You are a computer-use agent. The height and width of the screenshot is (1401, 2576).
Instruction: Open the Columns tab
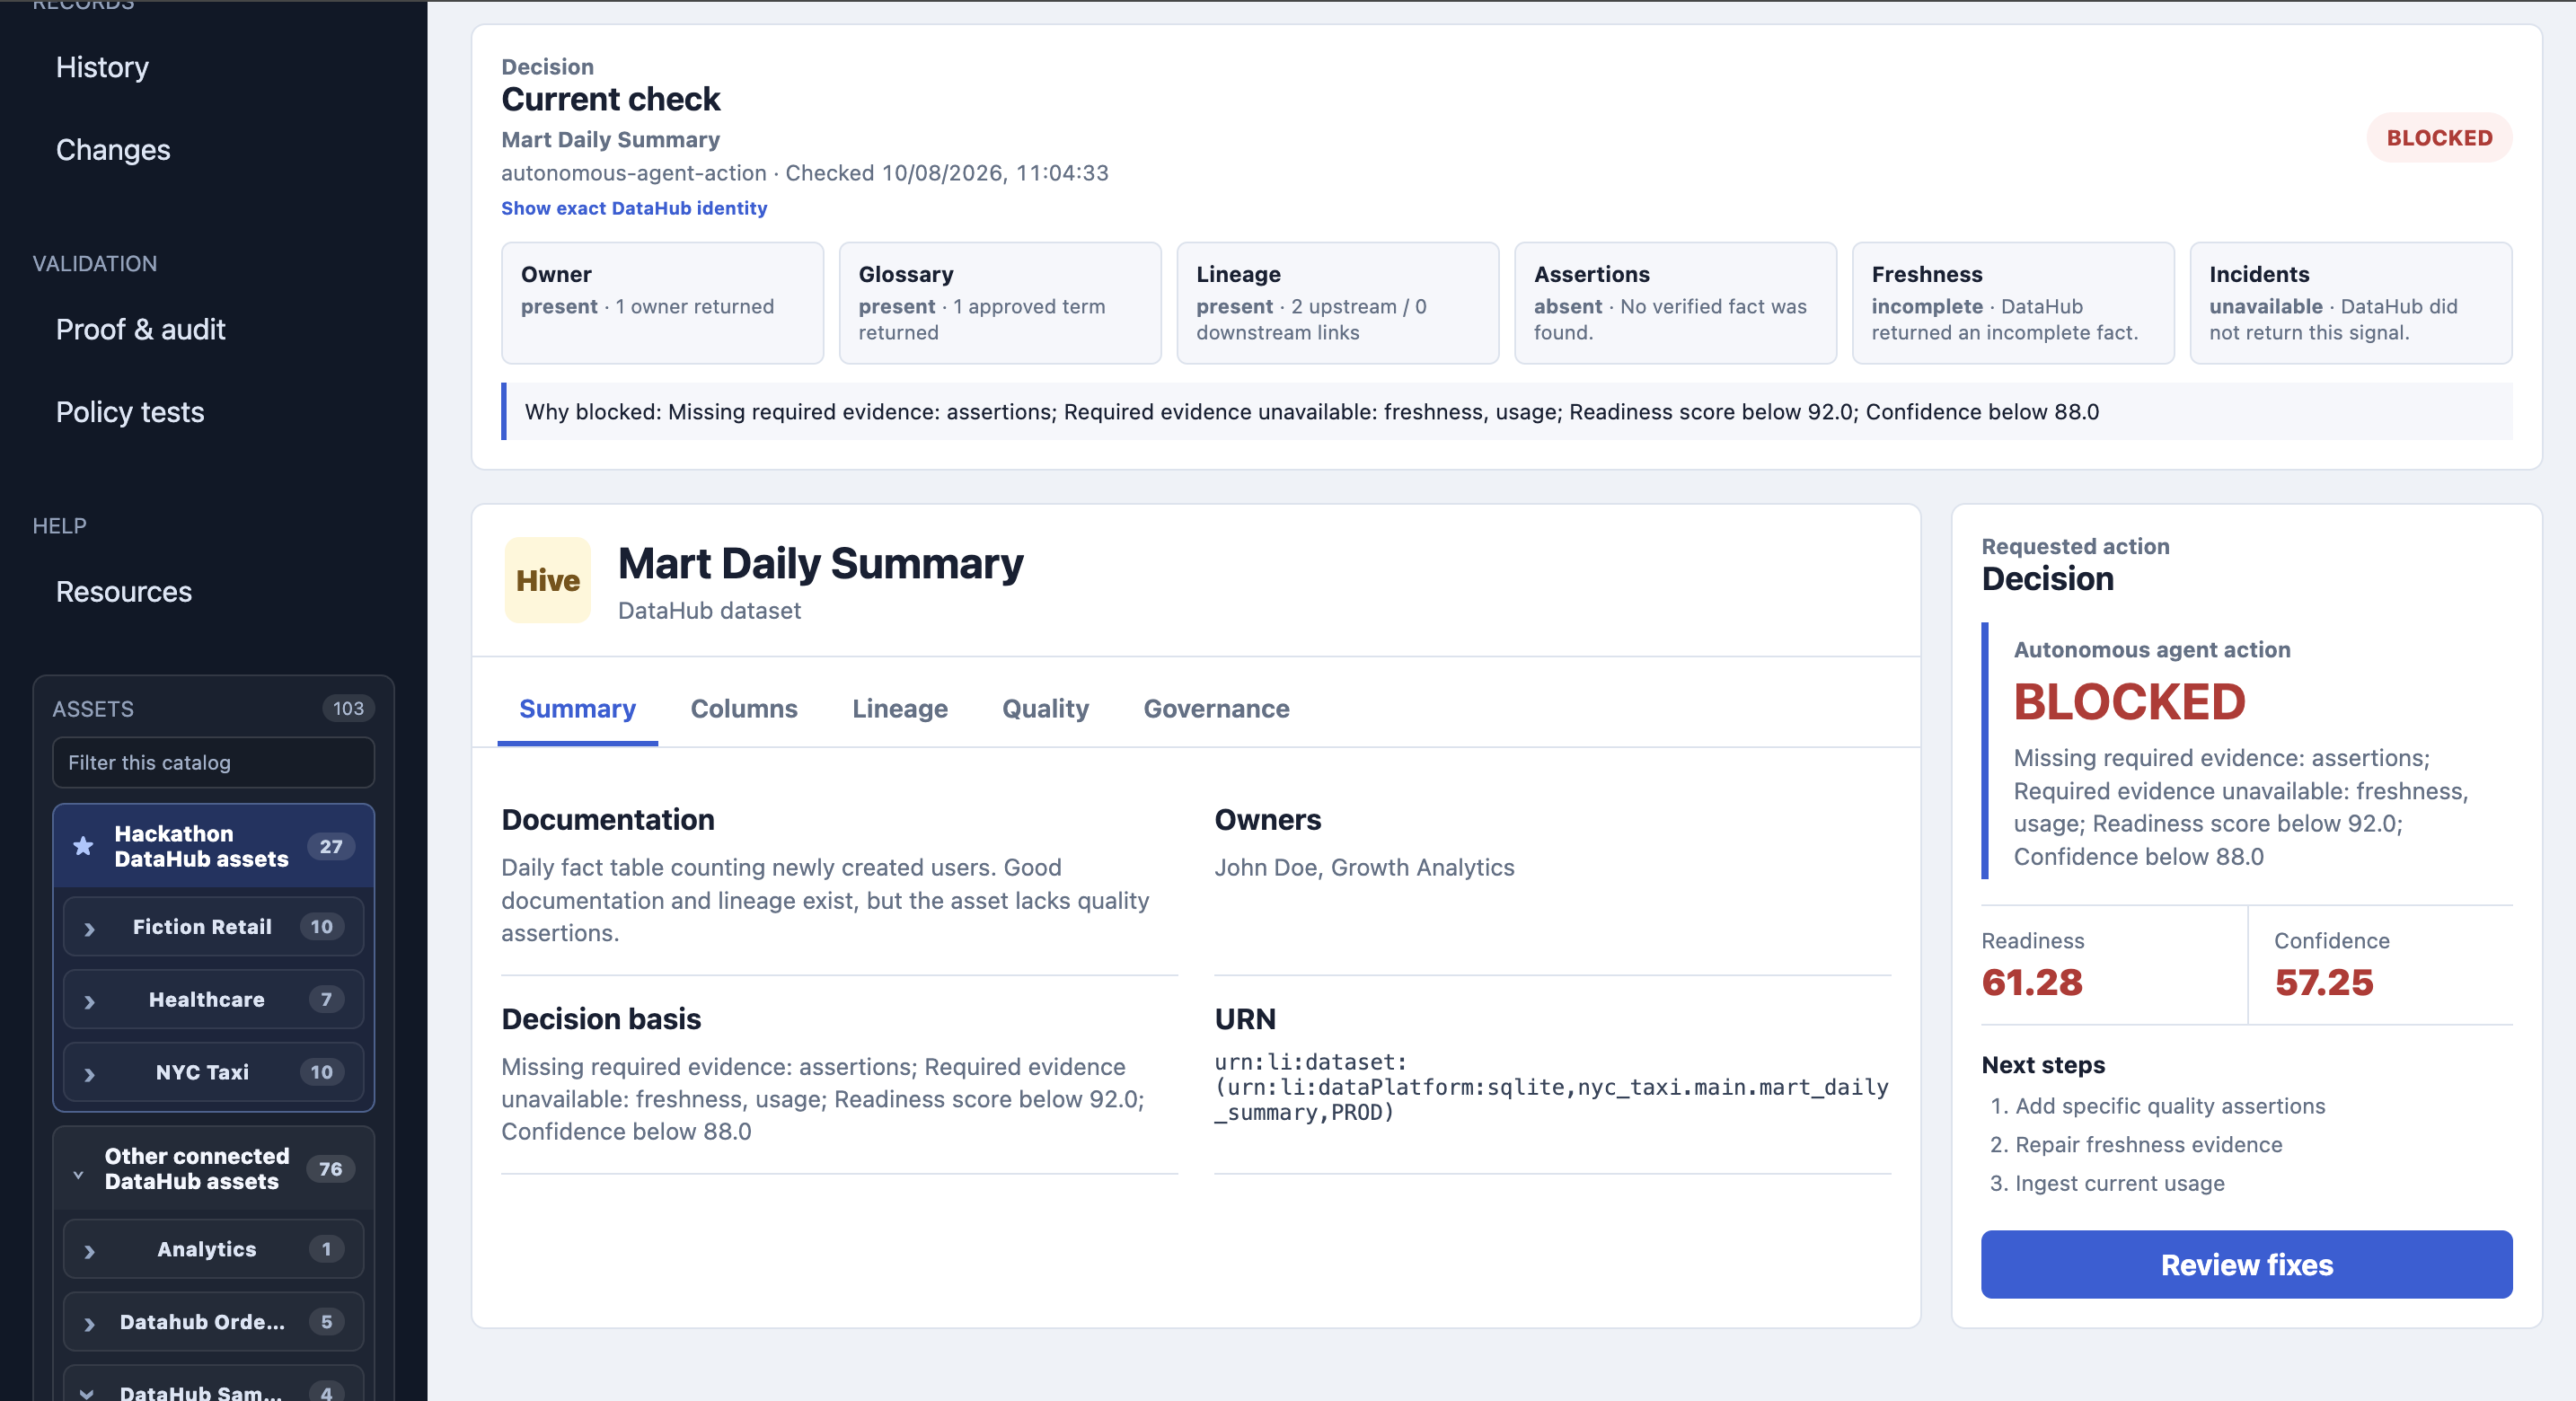click(744, 708)
